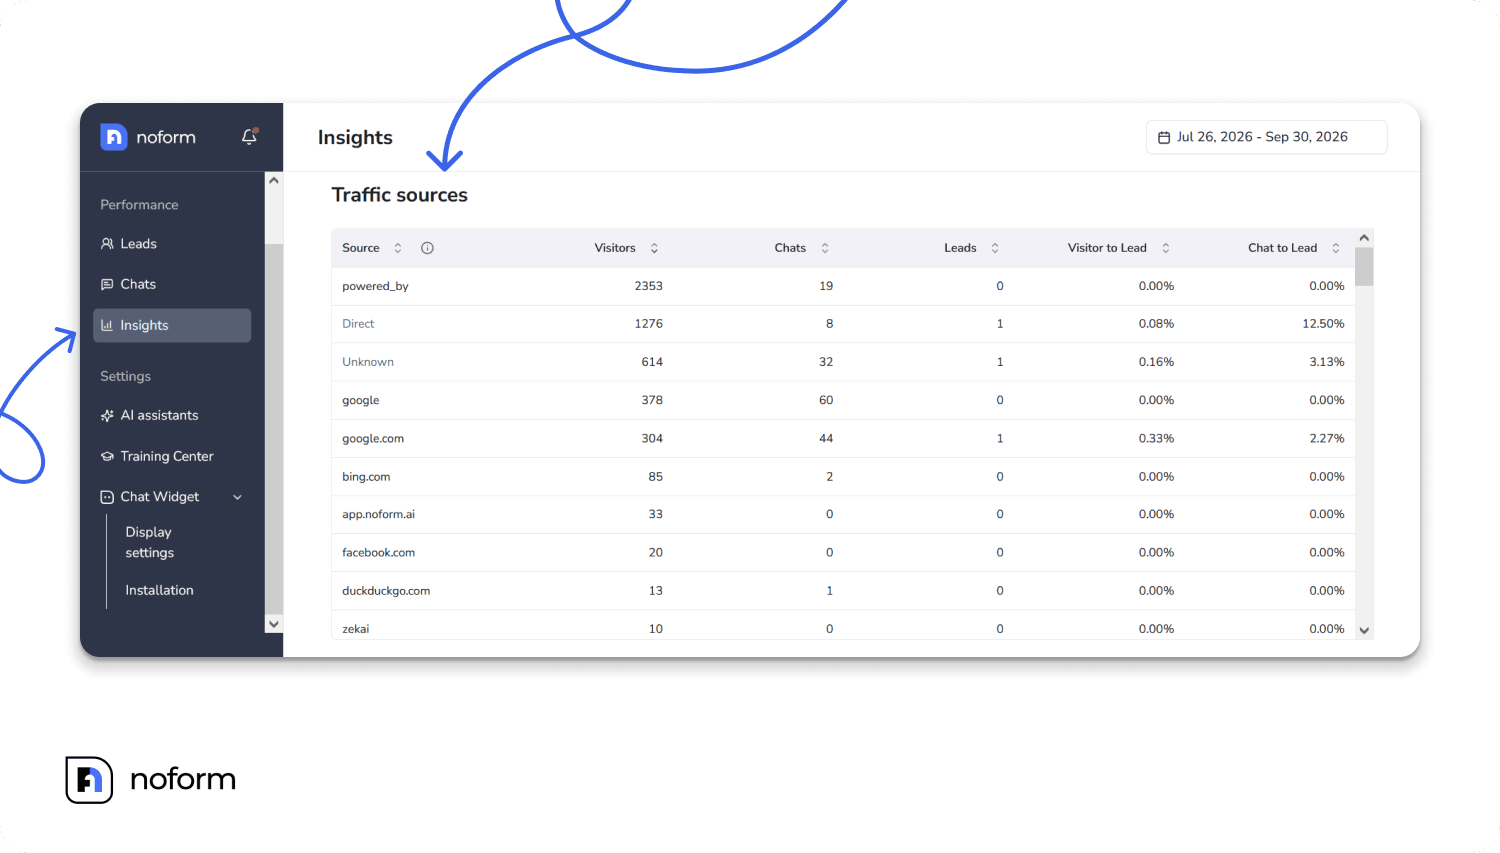The height and width of the screenshot is (853, 1500).
Task: Open the date range picker
Action: 1266,137
